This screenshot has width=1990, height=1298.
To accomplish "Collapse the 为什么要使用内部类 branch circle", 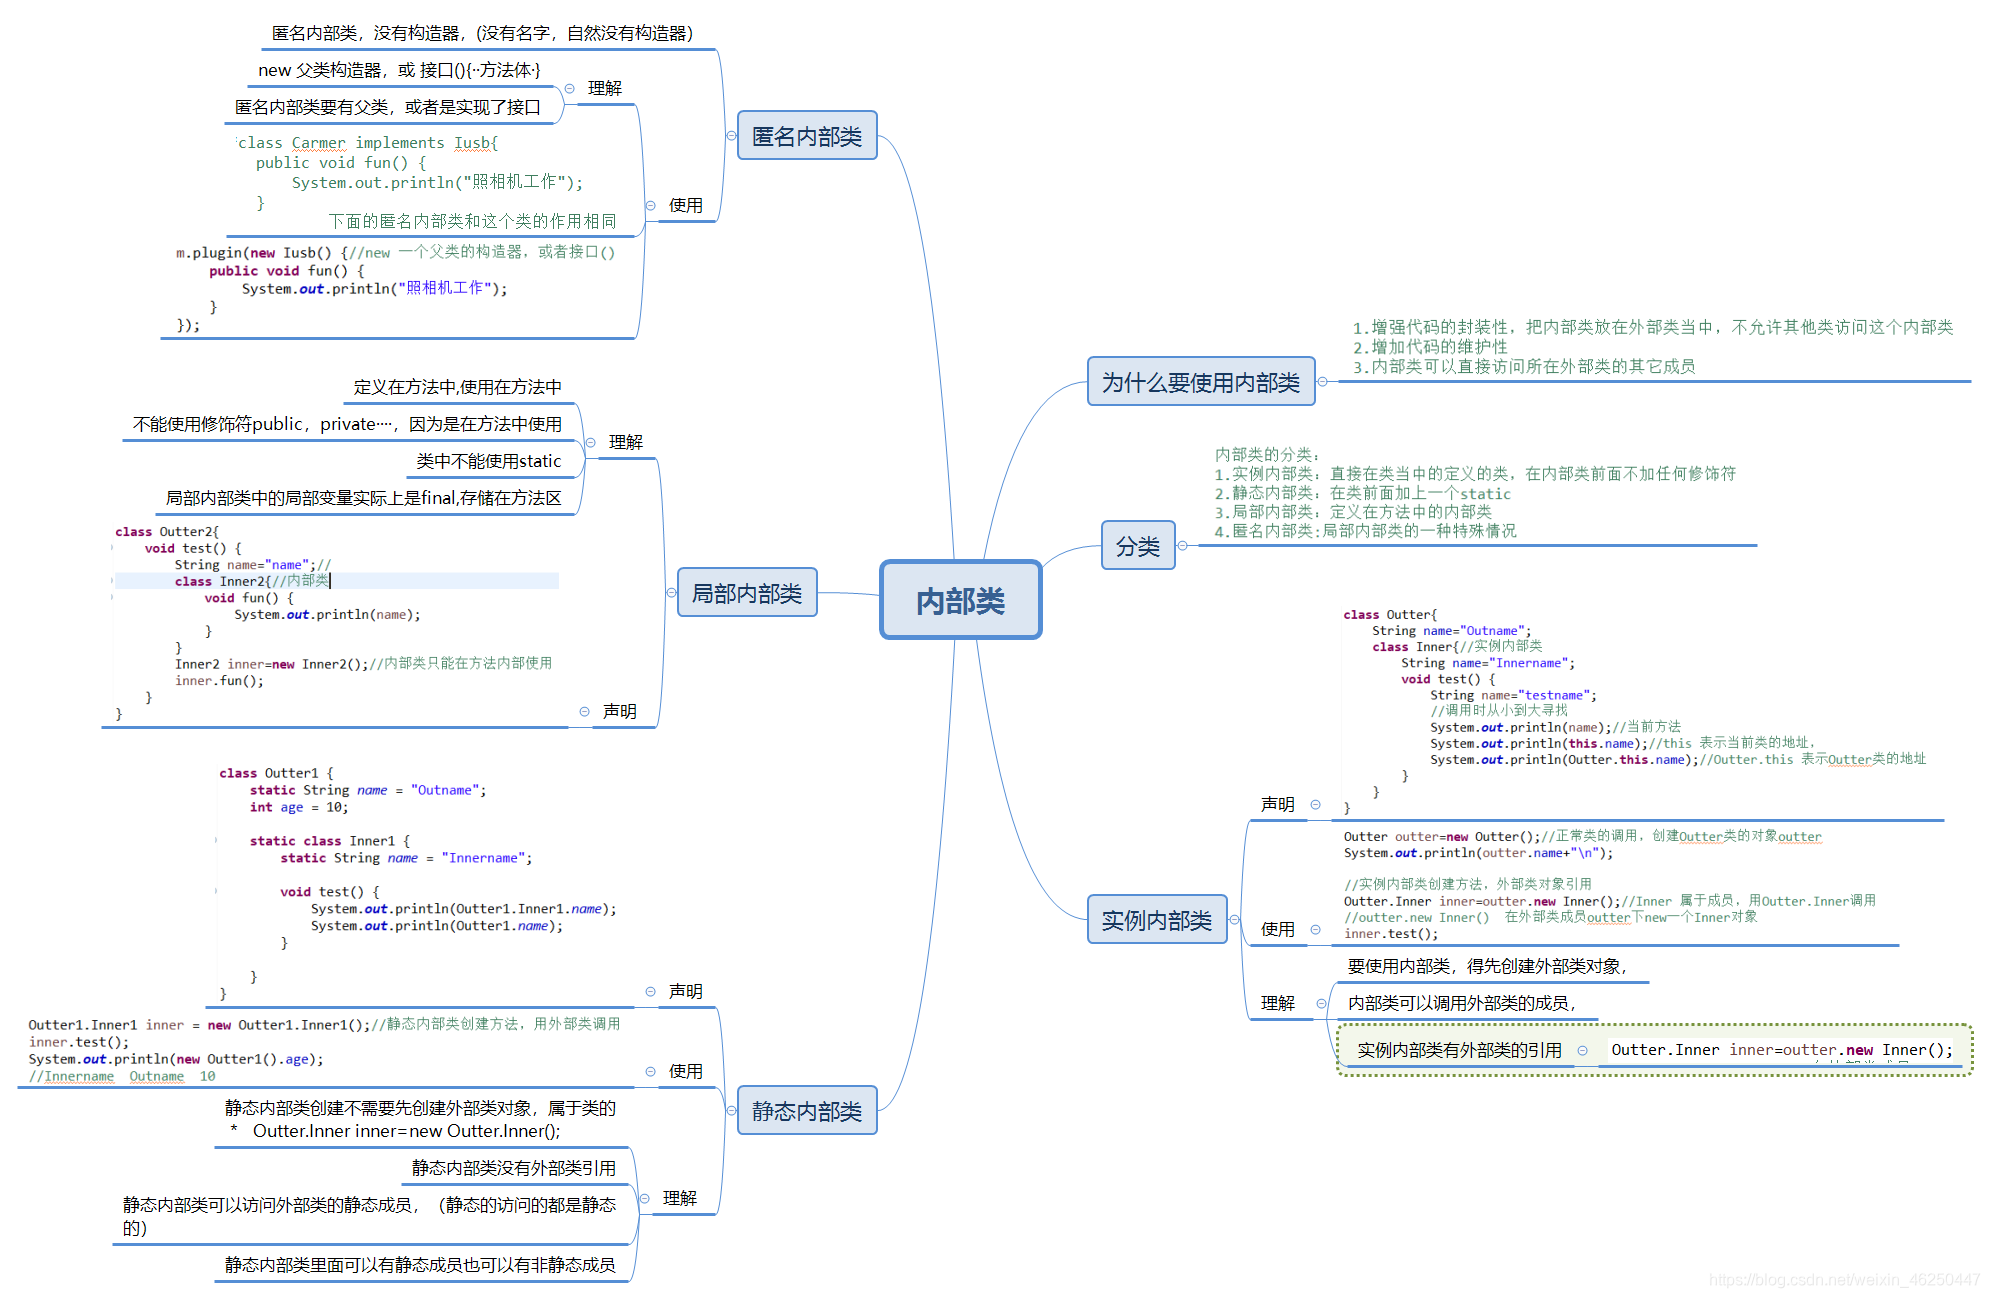I will click(1322, 382).
